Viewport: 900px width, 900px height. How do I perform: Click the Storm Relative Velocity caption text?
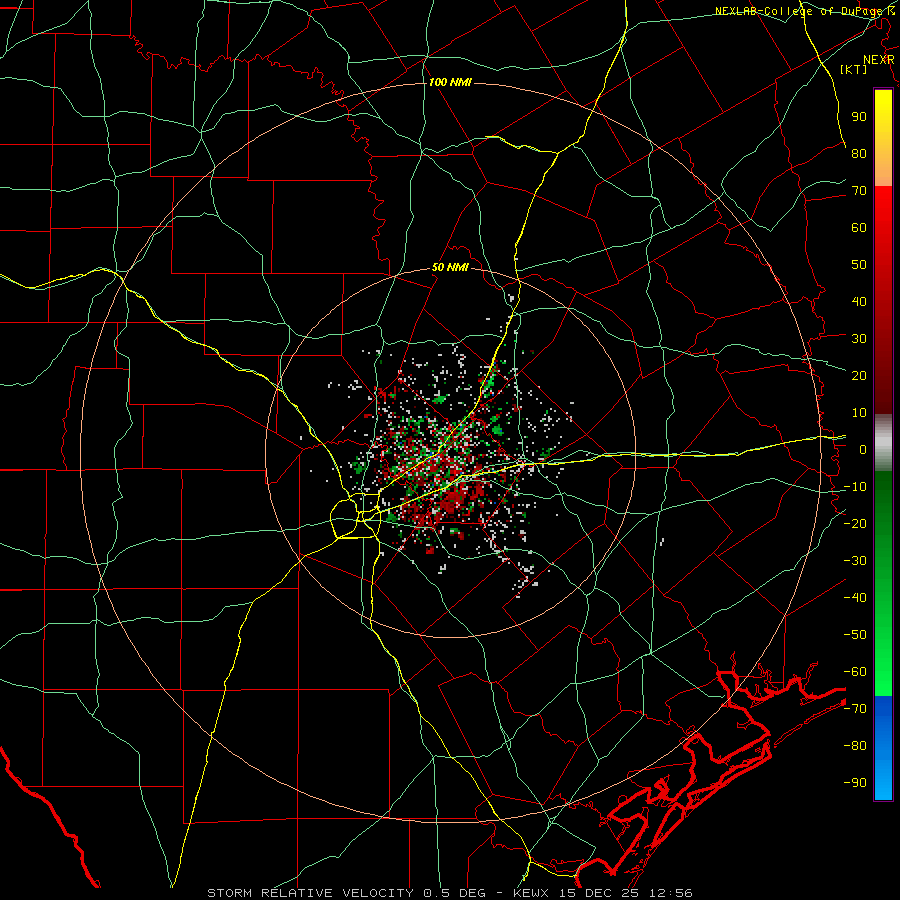tap(450, 893)
